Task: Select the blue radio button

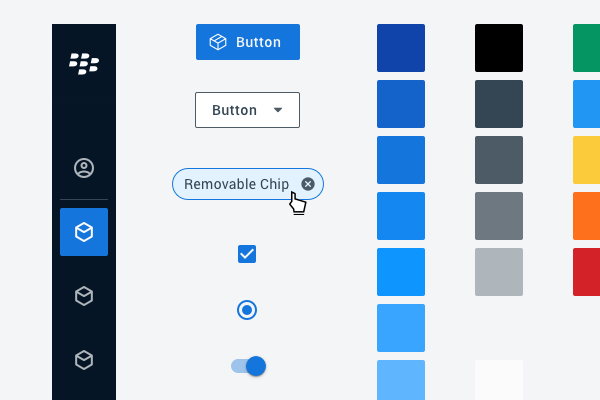Action: pyautogui.click(x=247, y=310)
